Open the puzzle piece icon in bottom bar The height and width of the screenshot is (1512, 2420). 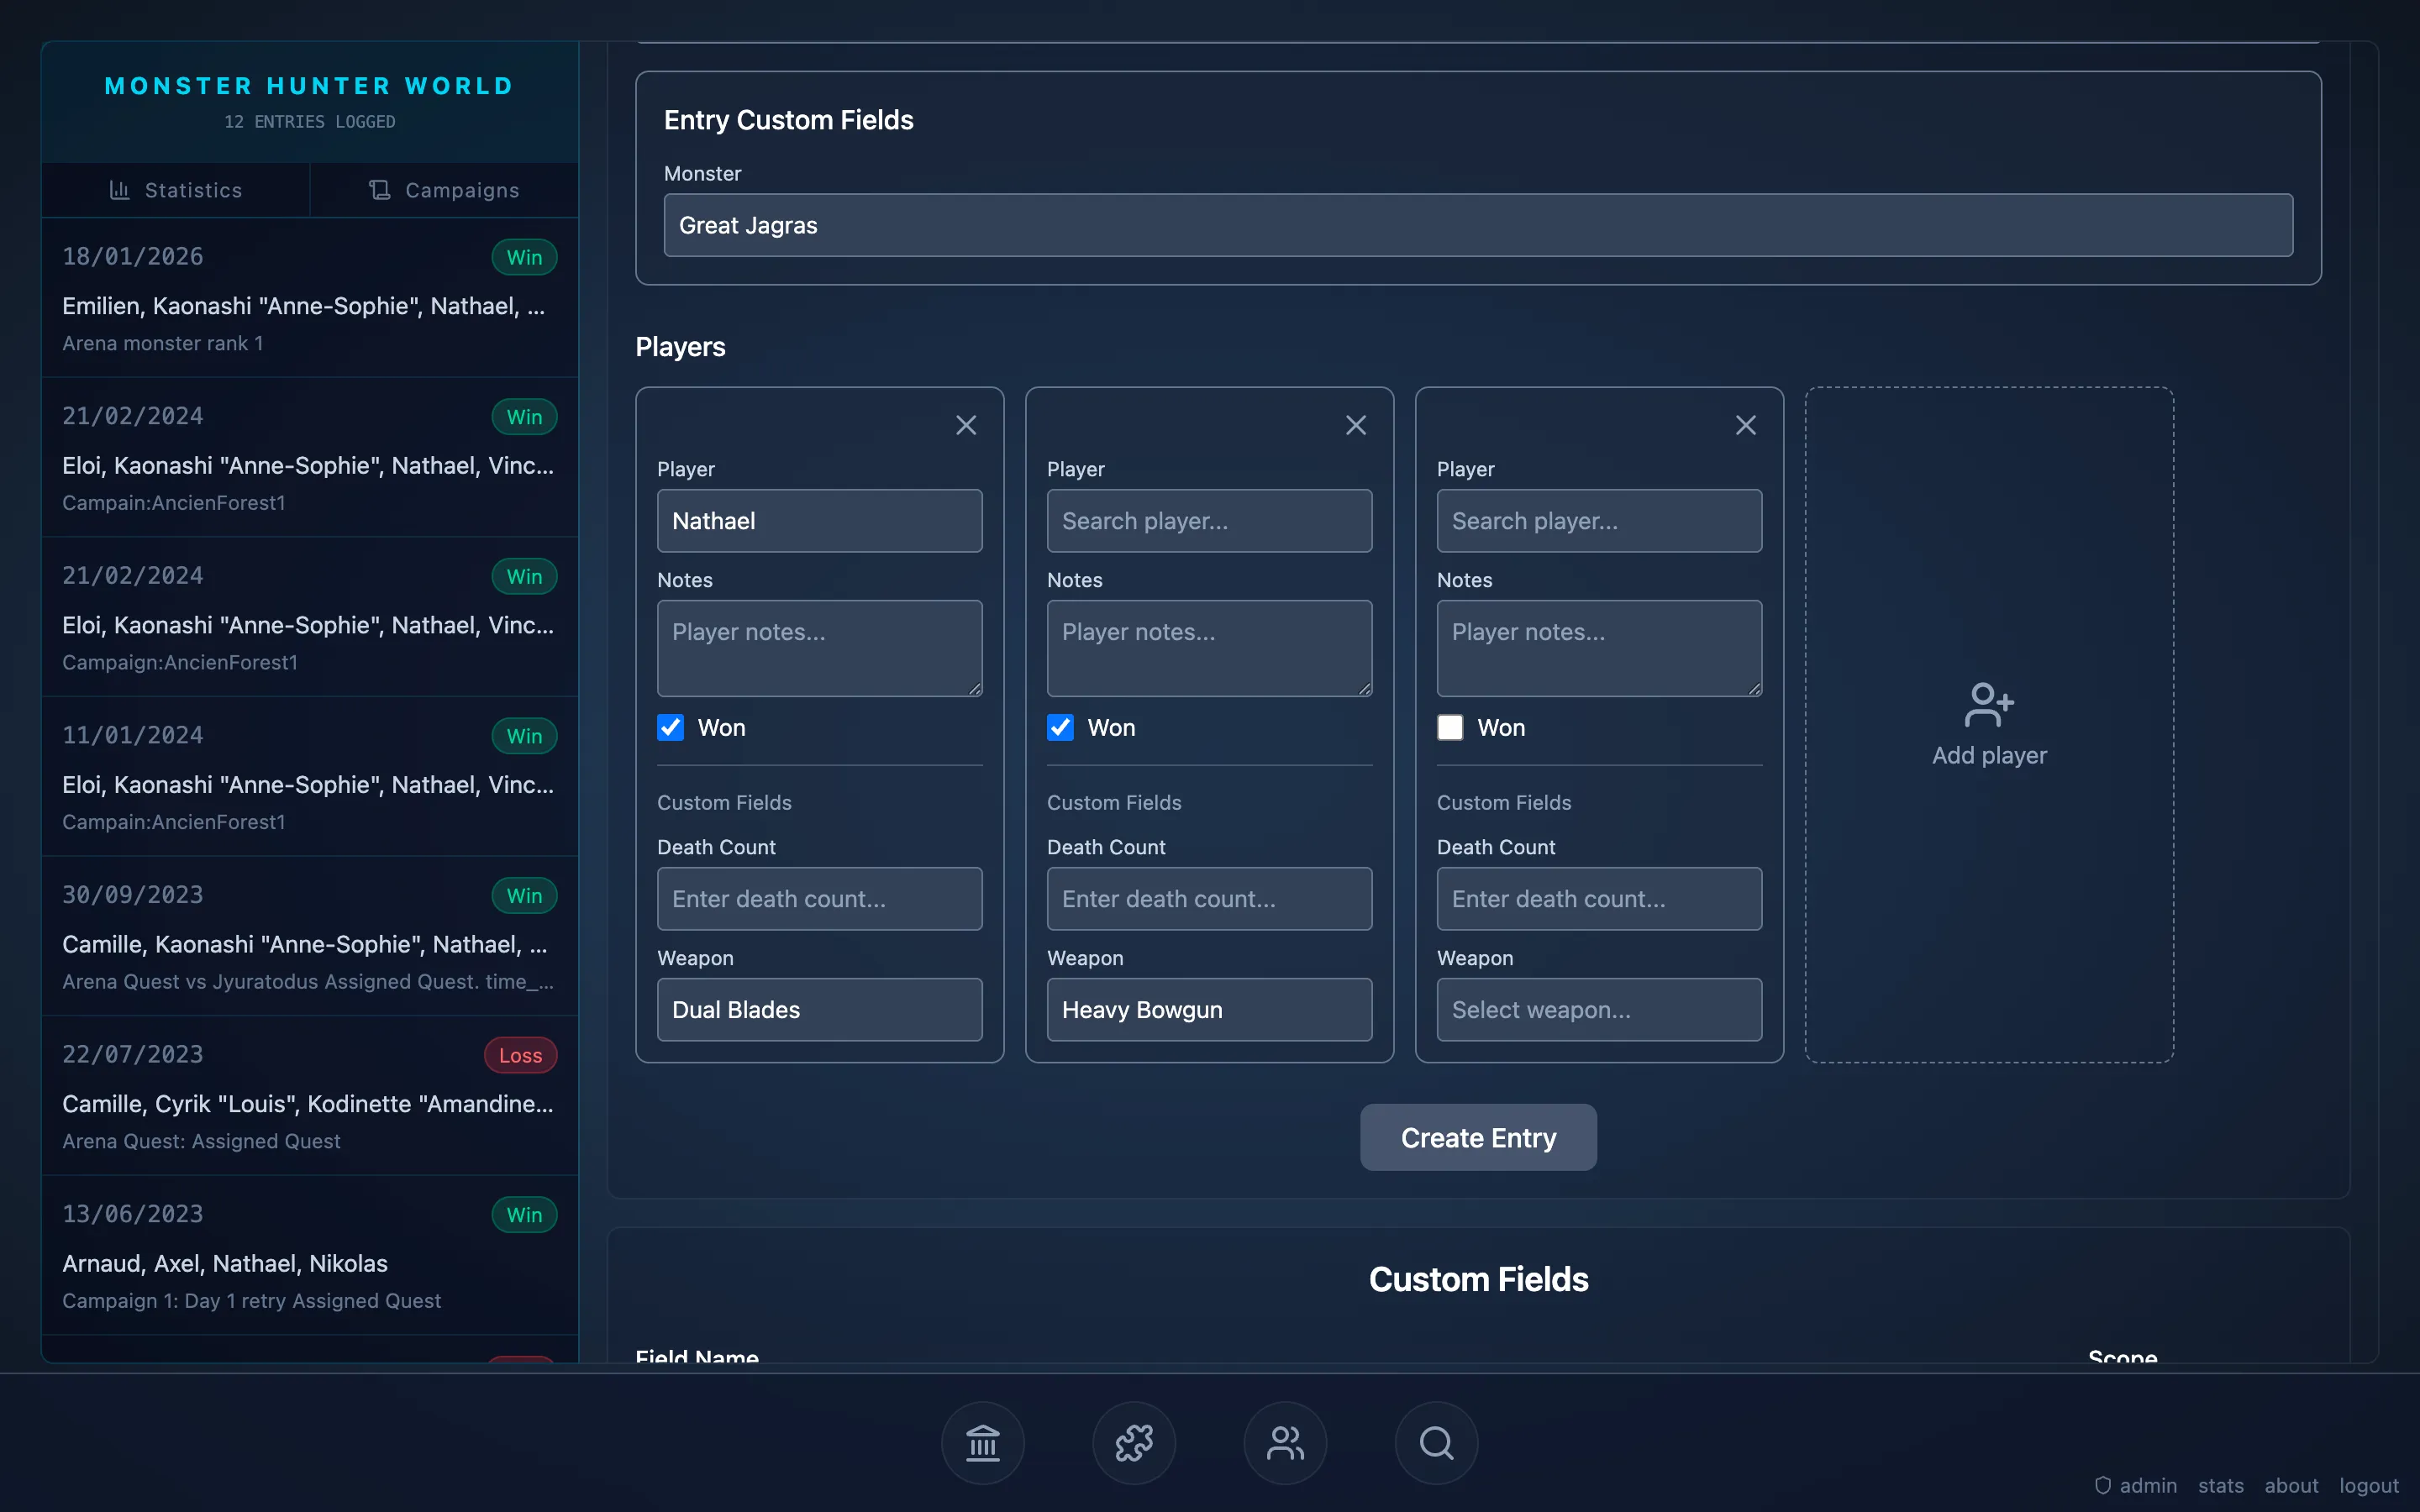[x=1134, y=1443]
